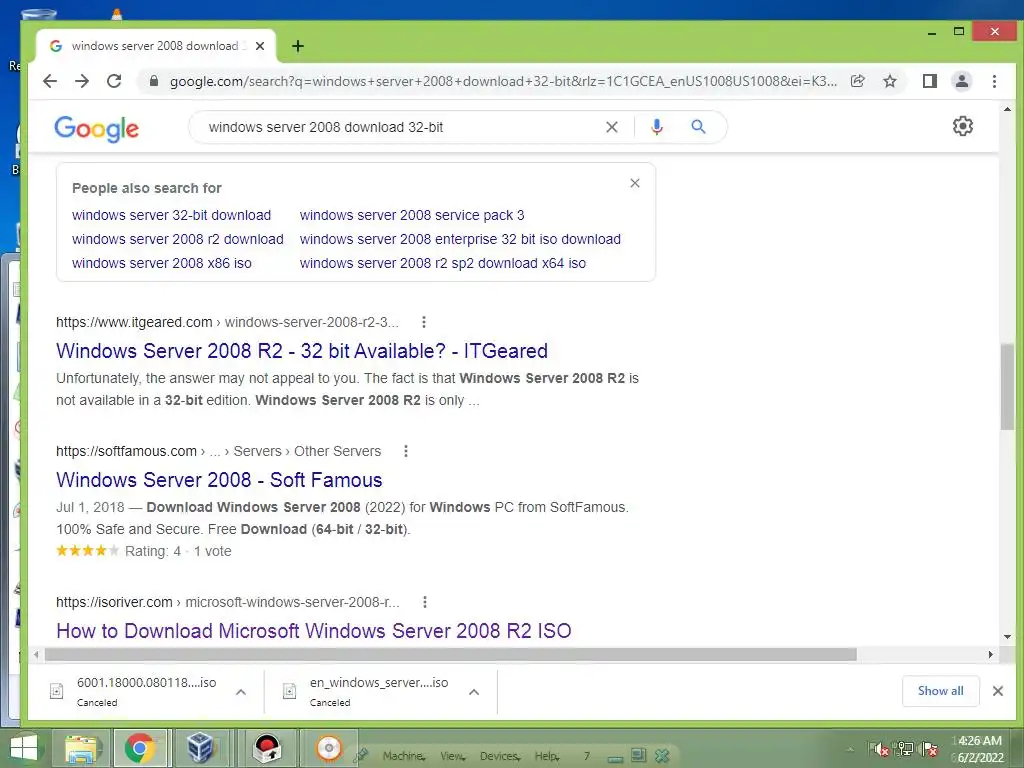Click the address bar URL
This screenshot has height=768, width=1024.
[x=503, y=82]
